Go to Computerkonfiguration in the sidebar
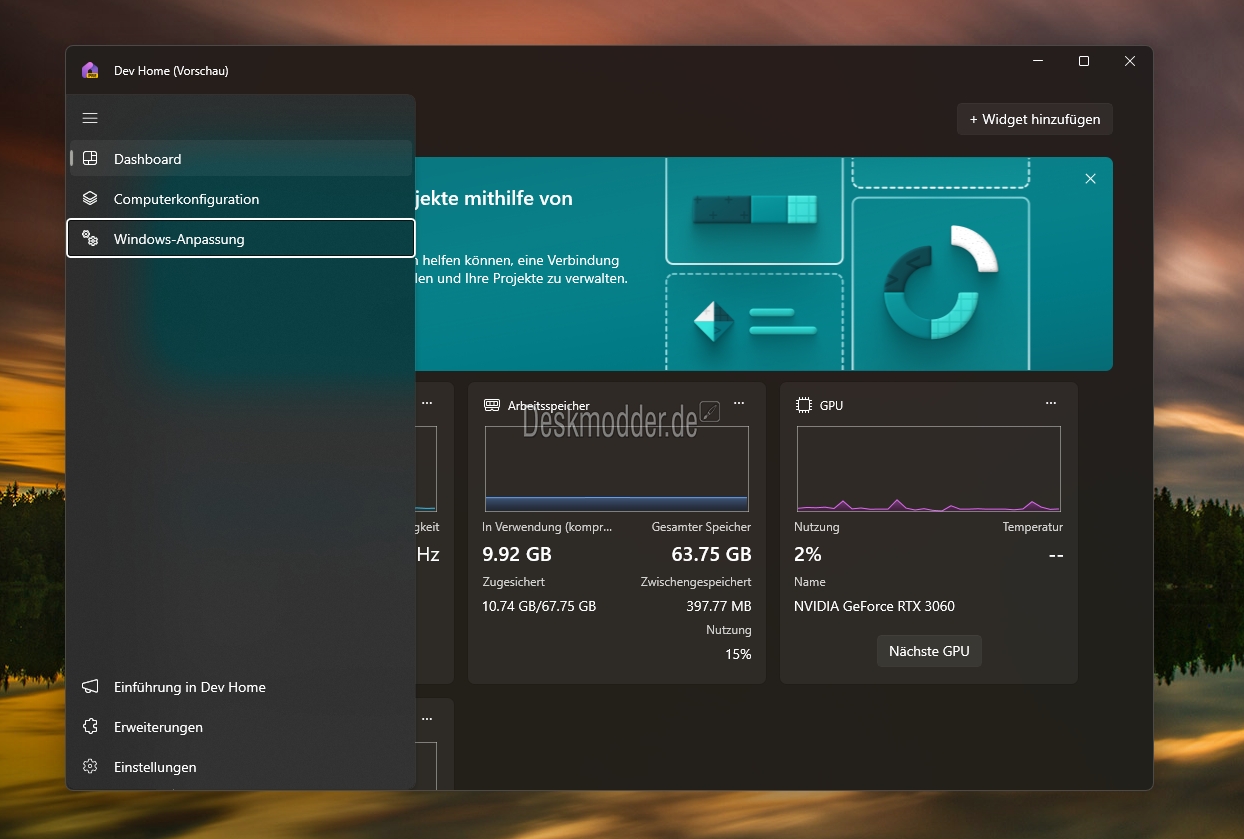The height and width of the screenshot is (839, 1244). pos(186,199)
